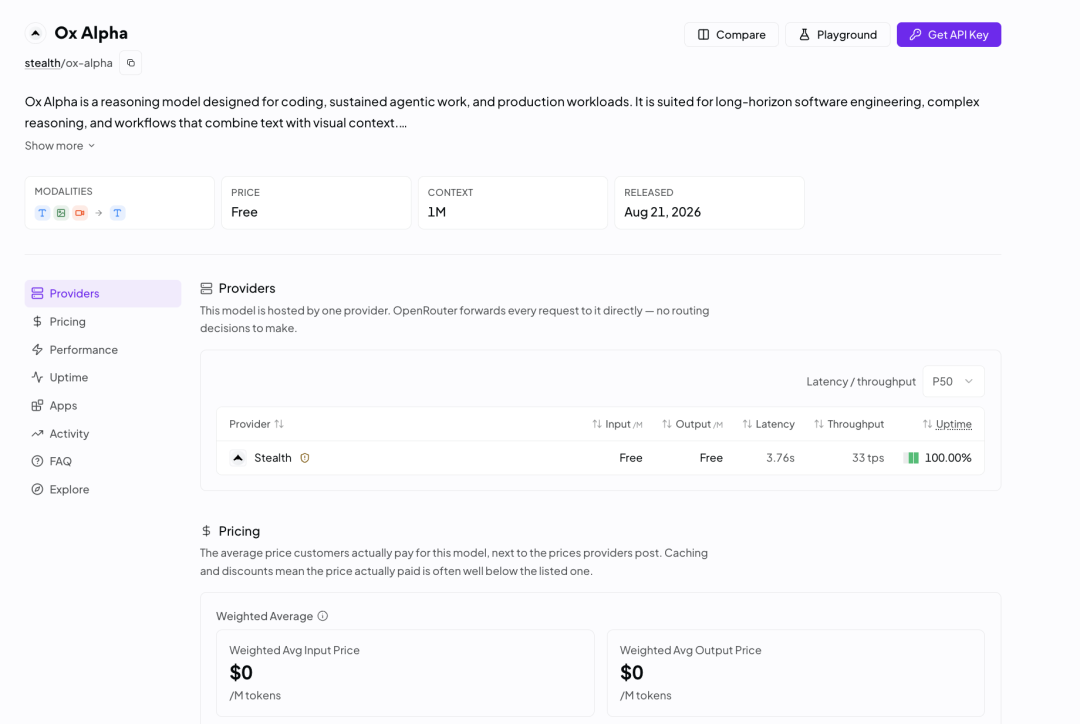Open the P50 latency/throughput dropdown
Viewport: 1080px width, 724px height.
(x=953, y=381)
